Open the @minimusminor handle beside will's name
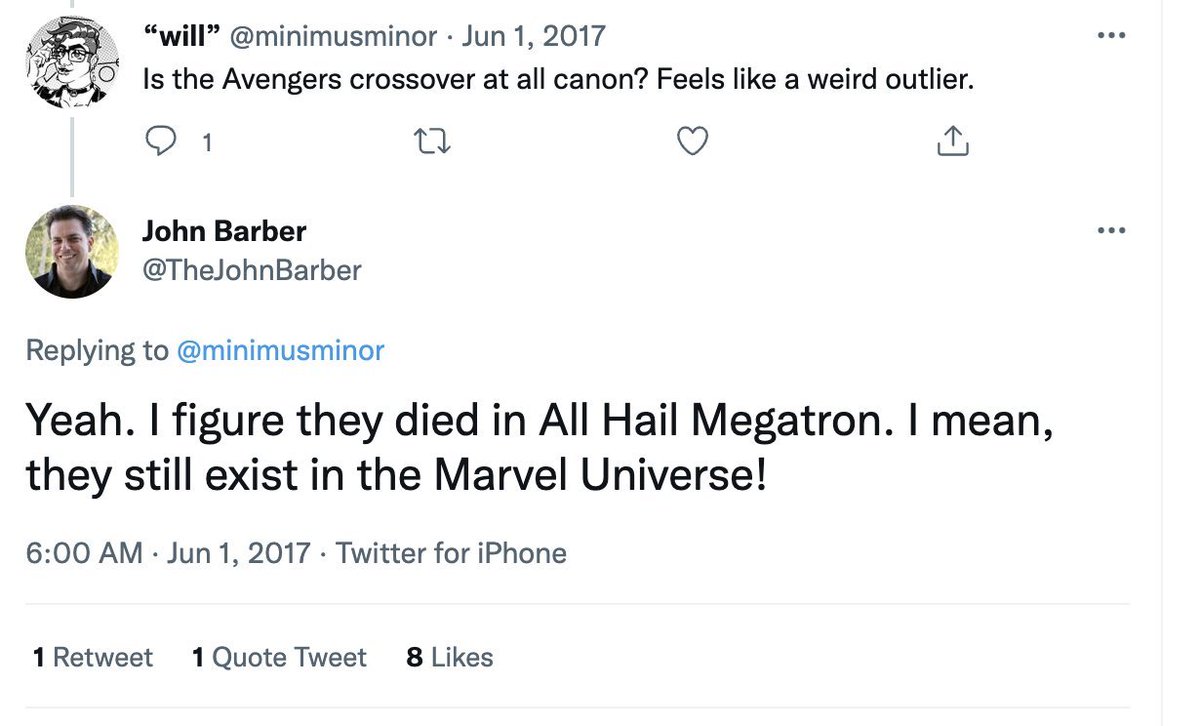Image resolution: width=1200 pixels, height=726 pixels. pos(334,37)
